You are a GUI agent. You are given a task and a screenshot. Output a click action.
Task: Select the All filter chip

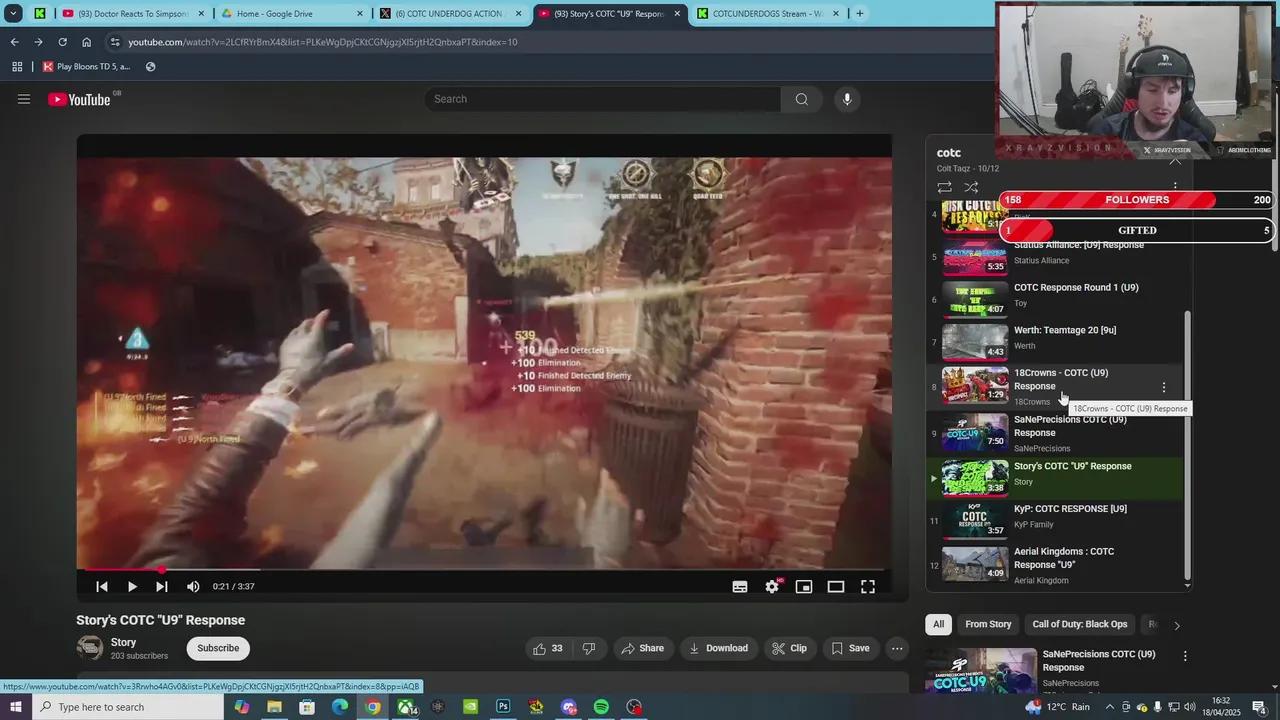[938, 624]
